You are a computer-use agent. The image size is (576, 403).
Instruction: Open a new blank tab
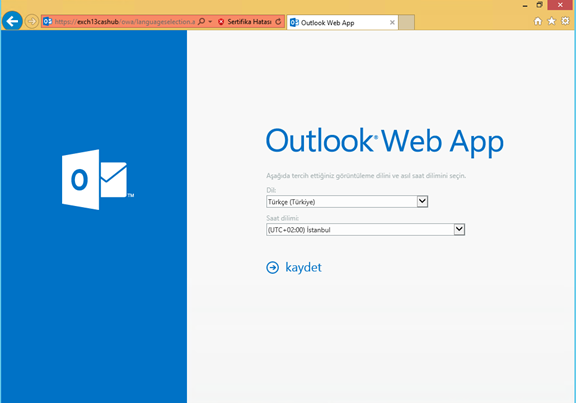pos(407,22)
